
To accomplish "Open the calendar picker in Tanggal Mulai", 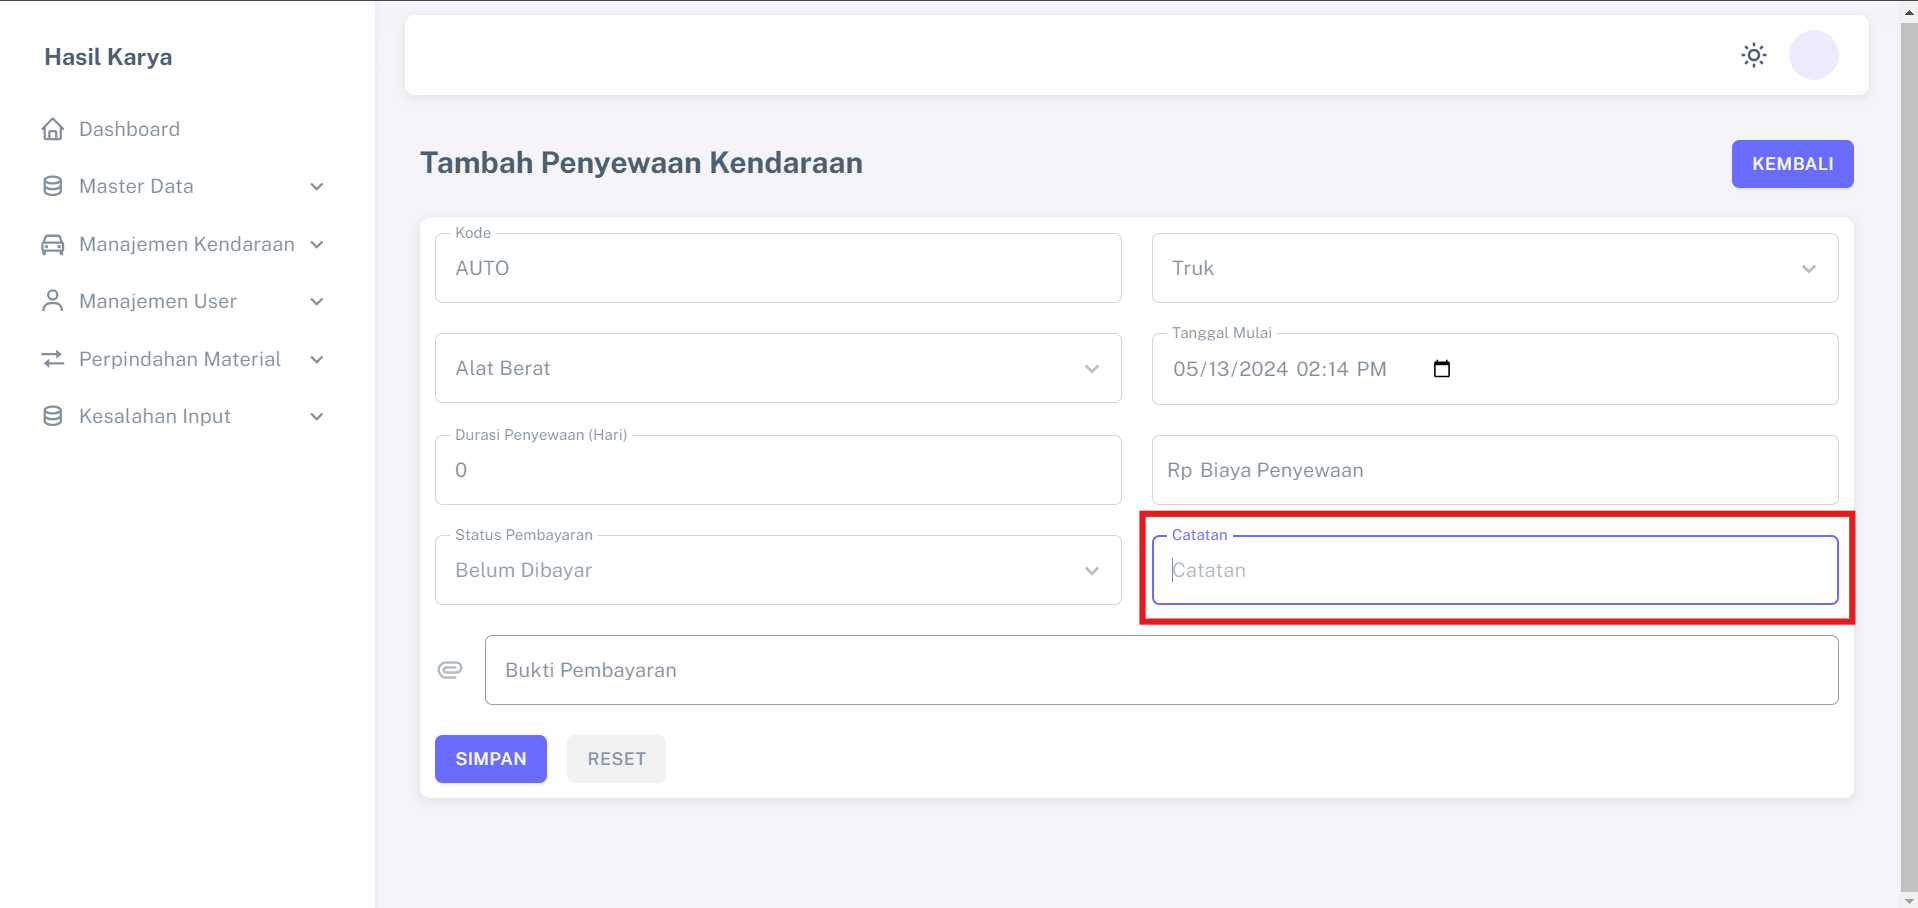I will click(x=1441, y=369).
